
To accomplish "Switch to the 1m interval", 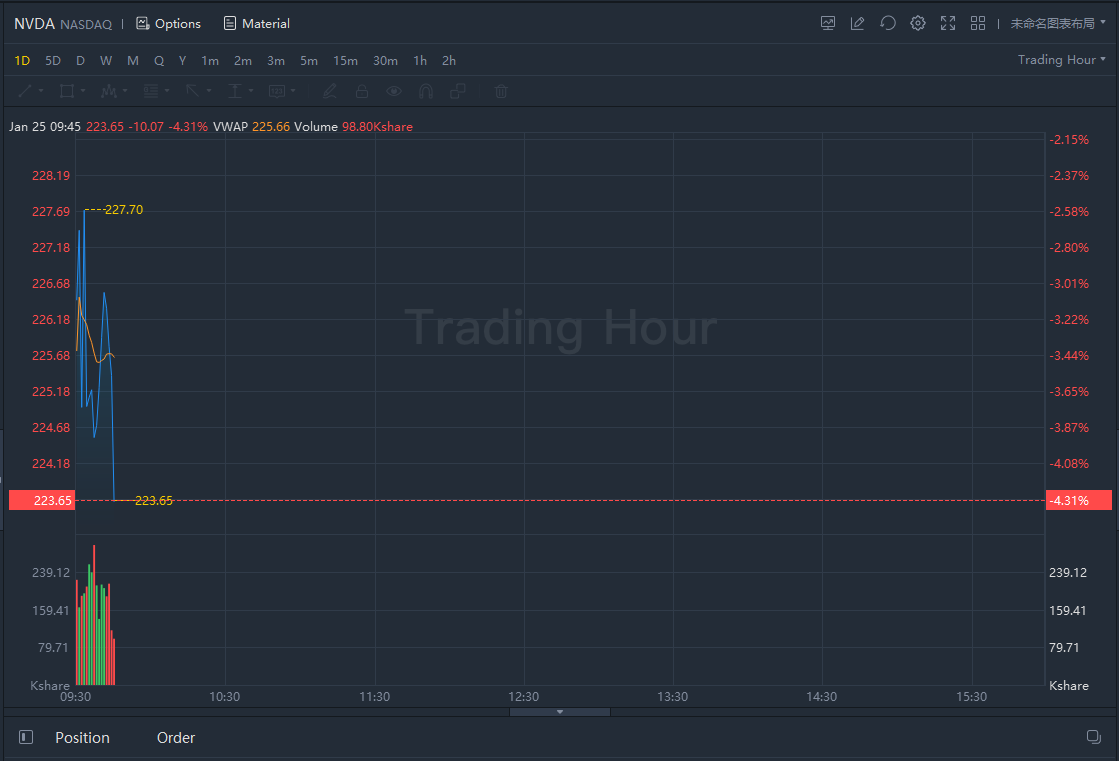I will 210,61.
